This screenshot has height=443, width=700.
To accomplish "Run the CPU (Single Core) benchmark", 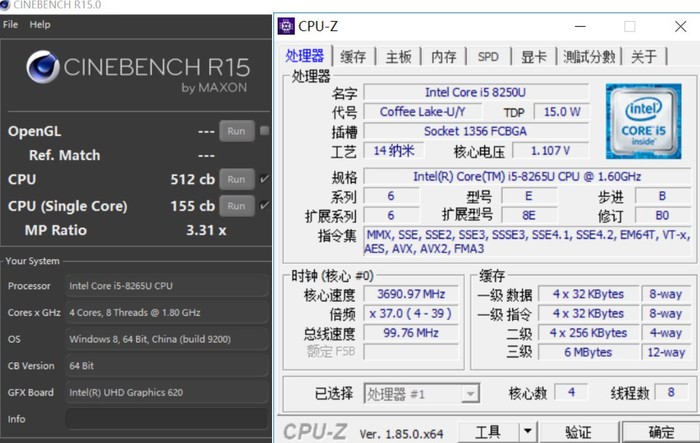I will (x=237, y=206).
